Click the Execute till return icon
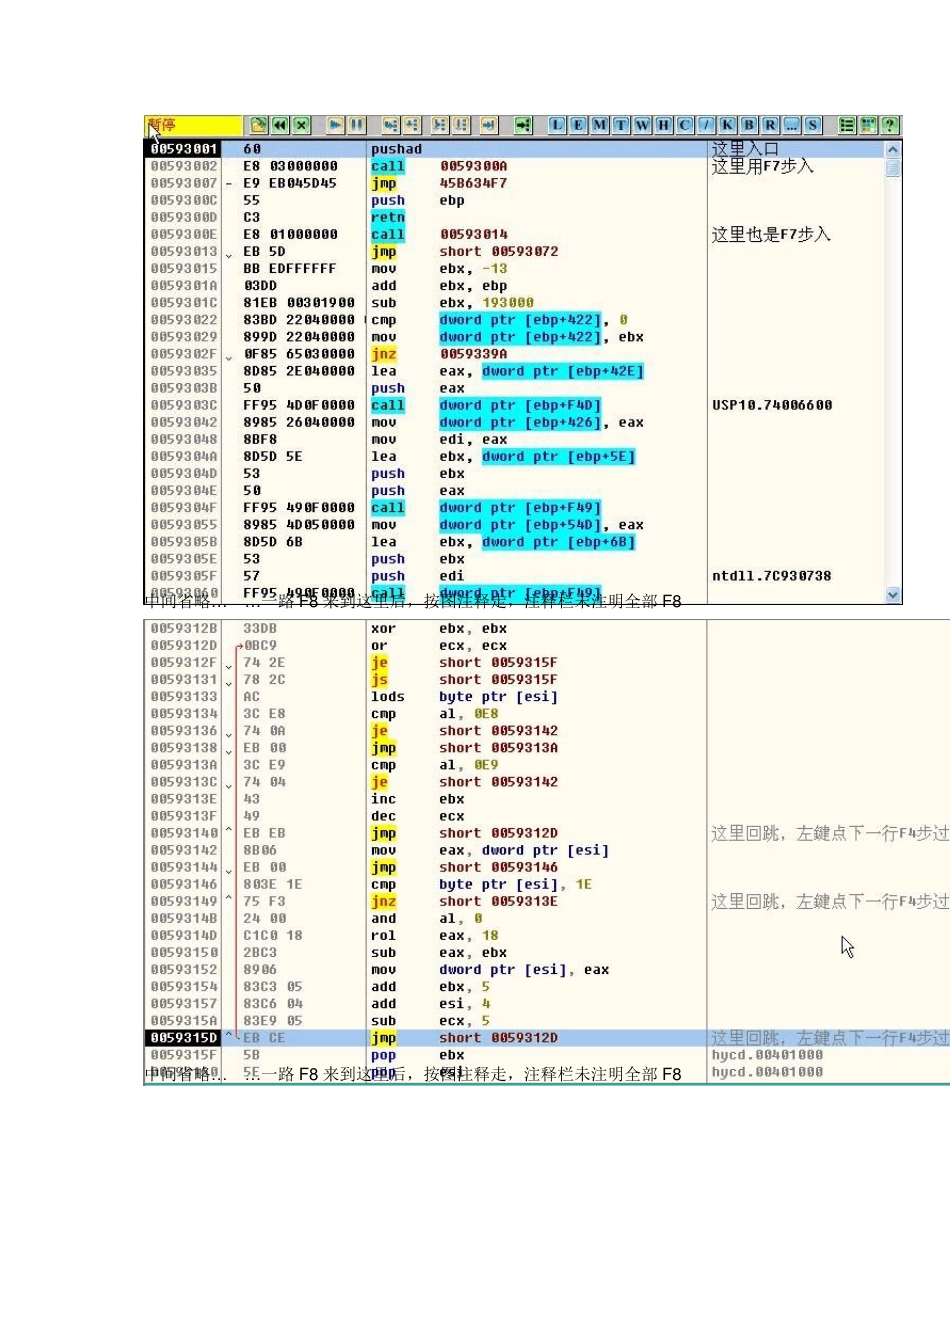The image size is (950, 1344). point(489,125)
